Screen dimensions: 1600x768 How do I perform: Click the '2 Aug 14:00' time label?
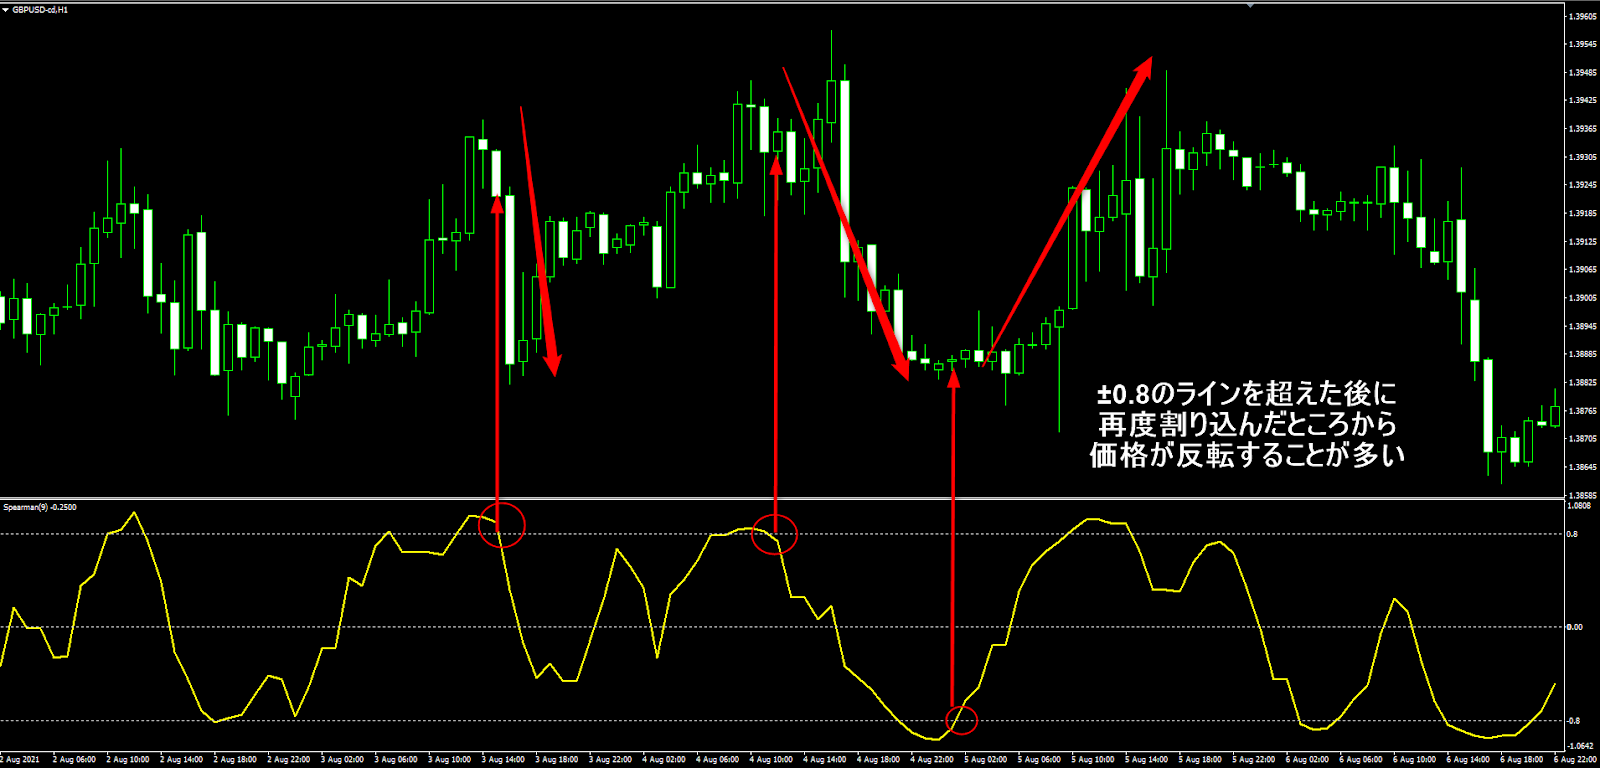tap(181, 760)
